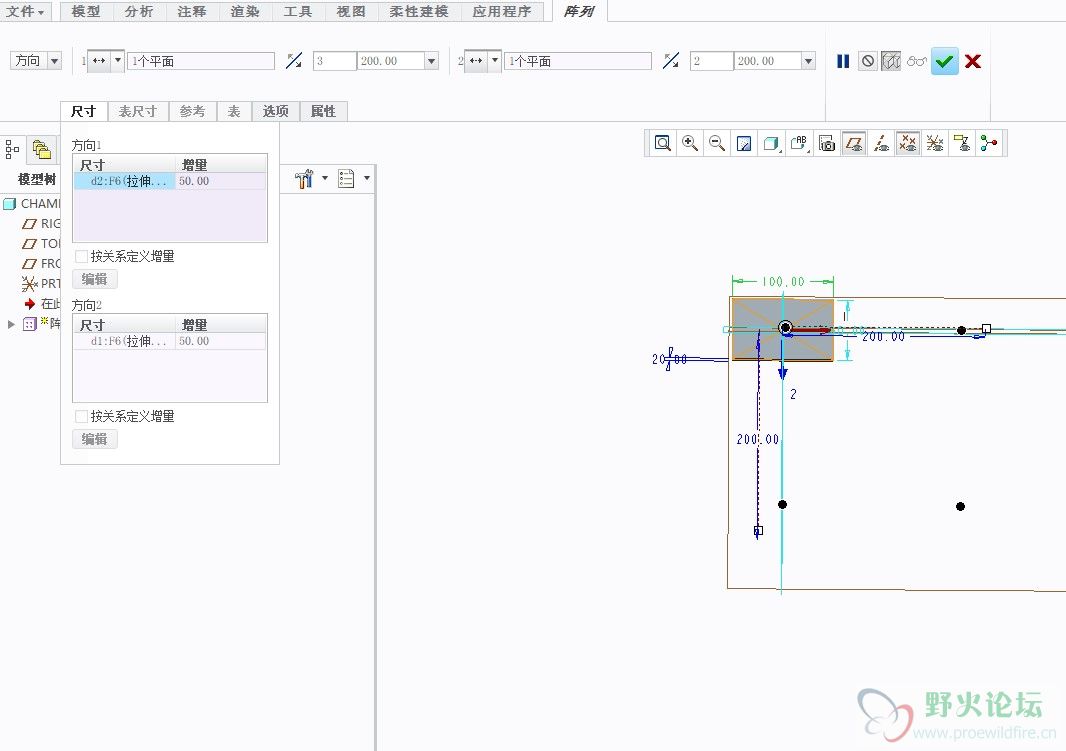Open tree settings dropdown arrow
This screenshot has height=751, width=1066.
pyautogui.click(x=324, y=178)
